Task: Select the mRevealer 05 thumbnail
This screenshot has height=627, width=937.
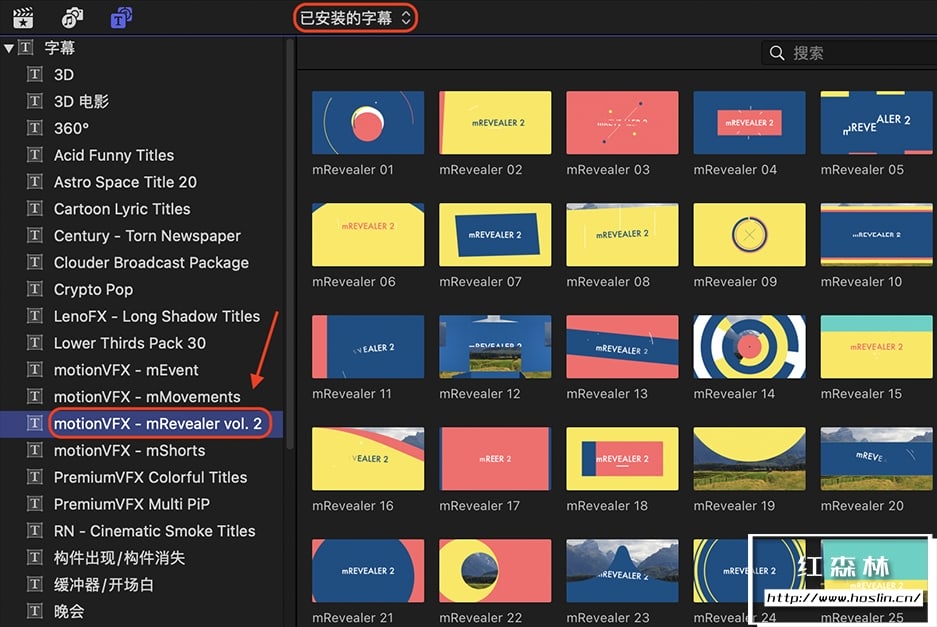Action: tap(877, 123)
